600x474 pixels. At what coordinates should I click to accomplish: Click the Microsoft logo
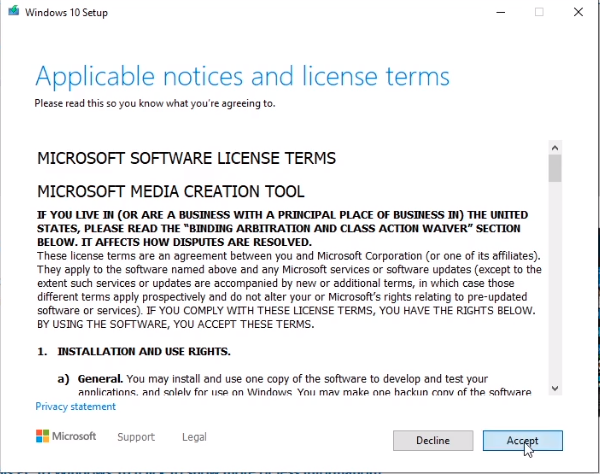66,436
